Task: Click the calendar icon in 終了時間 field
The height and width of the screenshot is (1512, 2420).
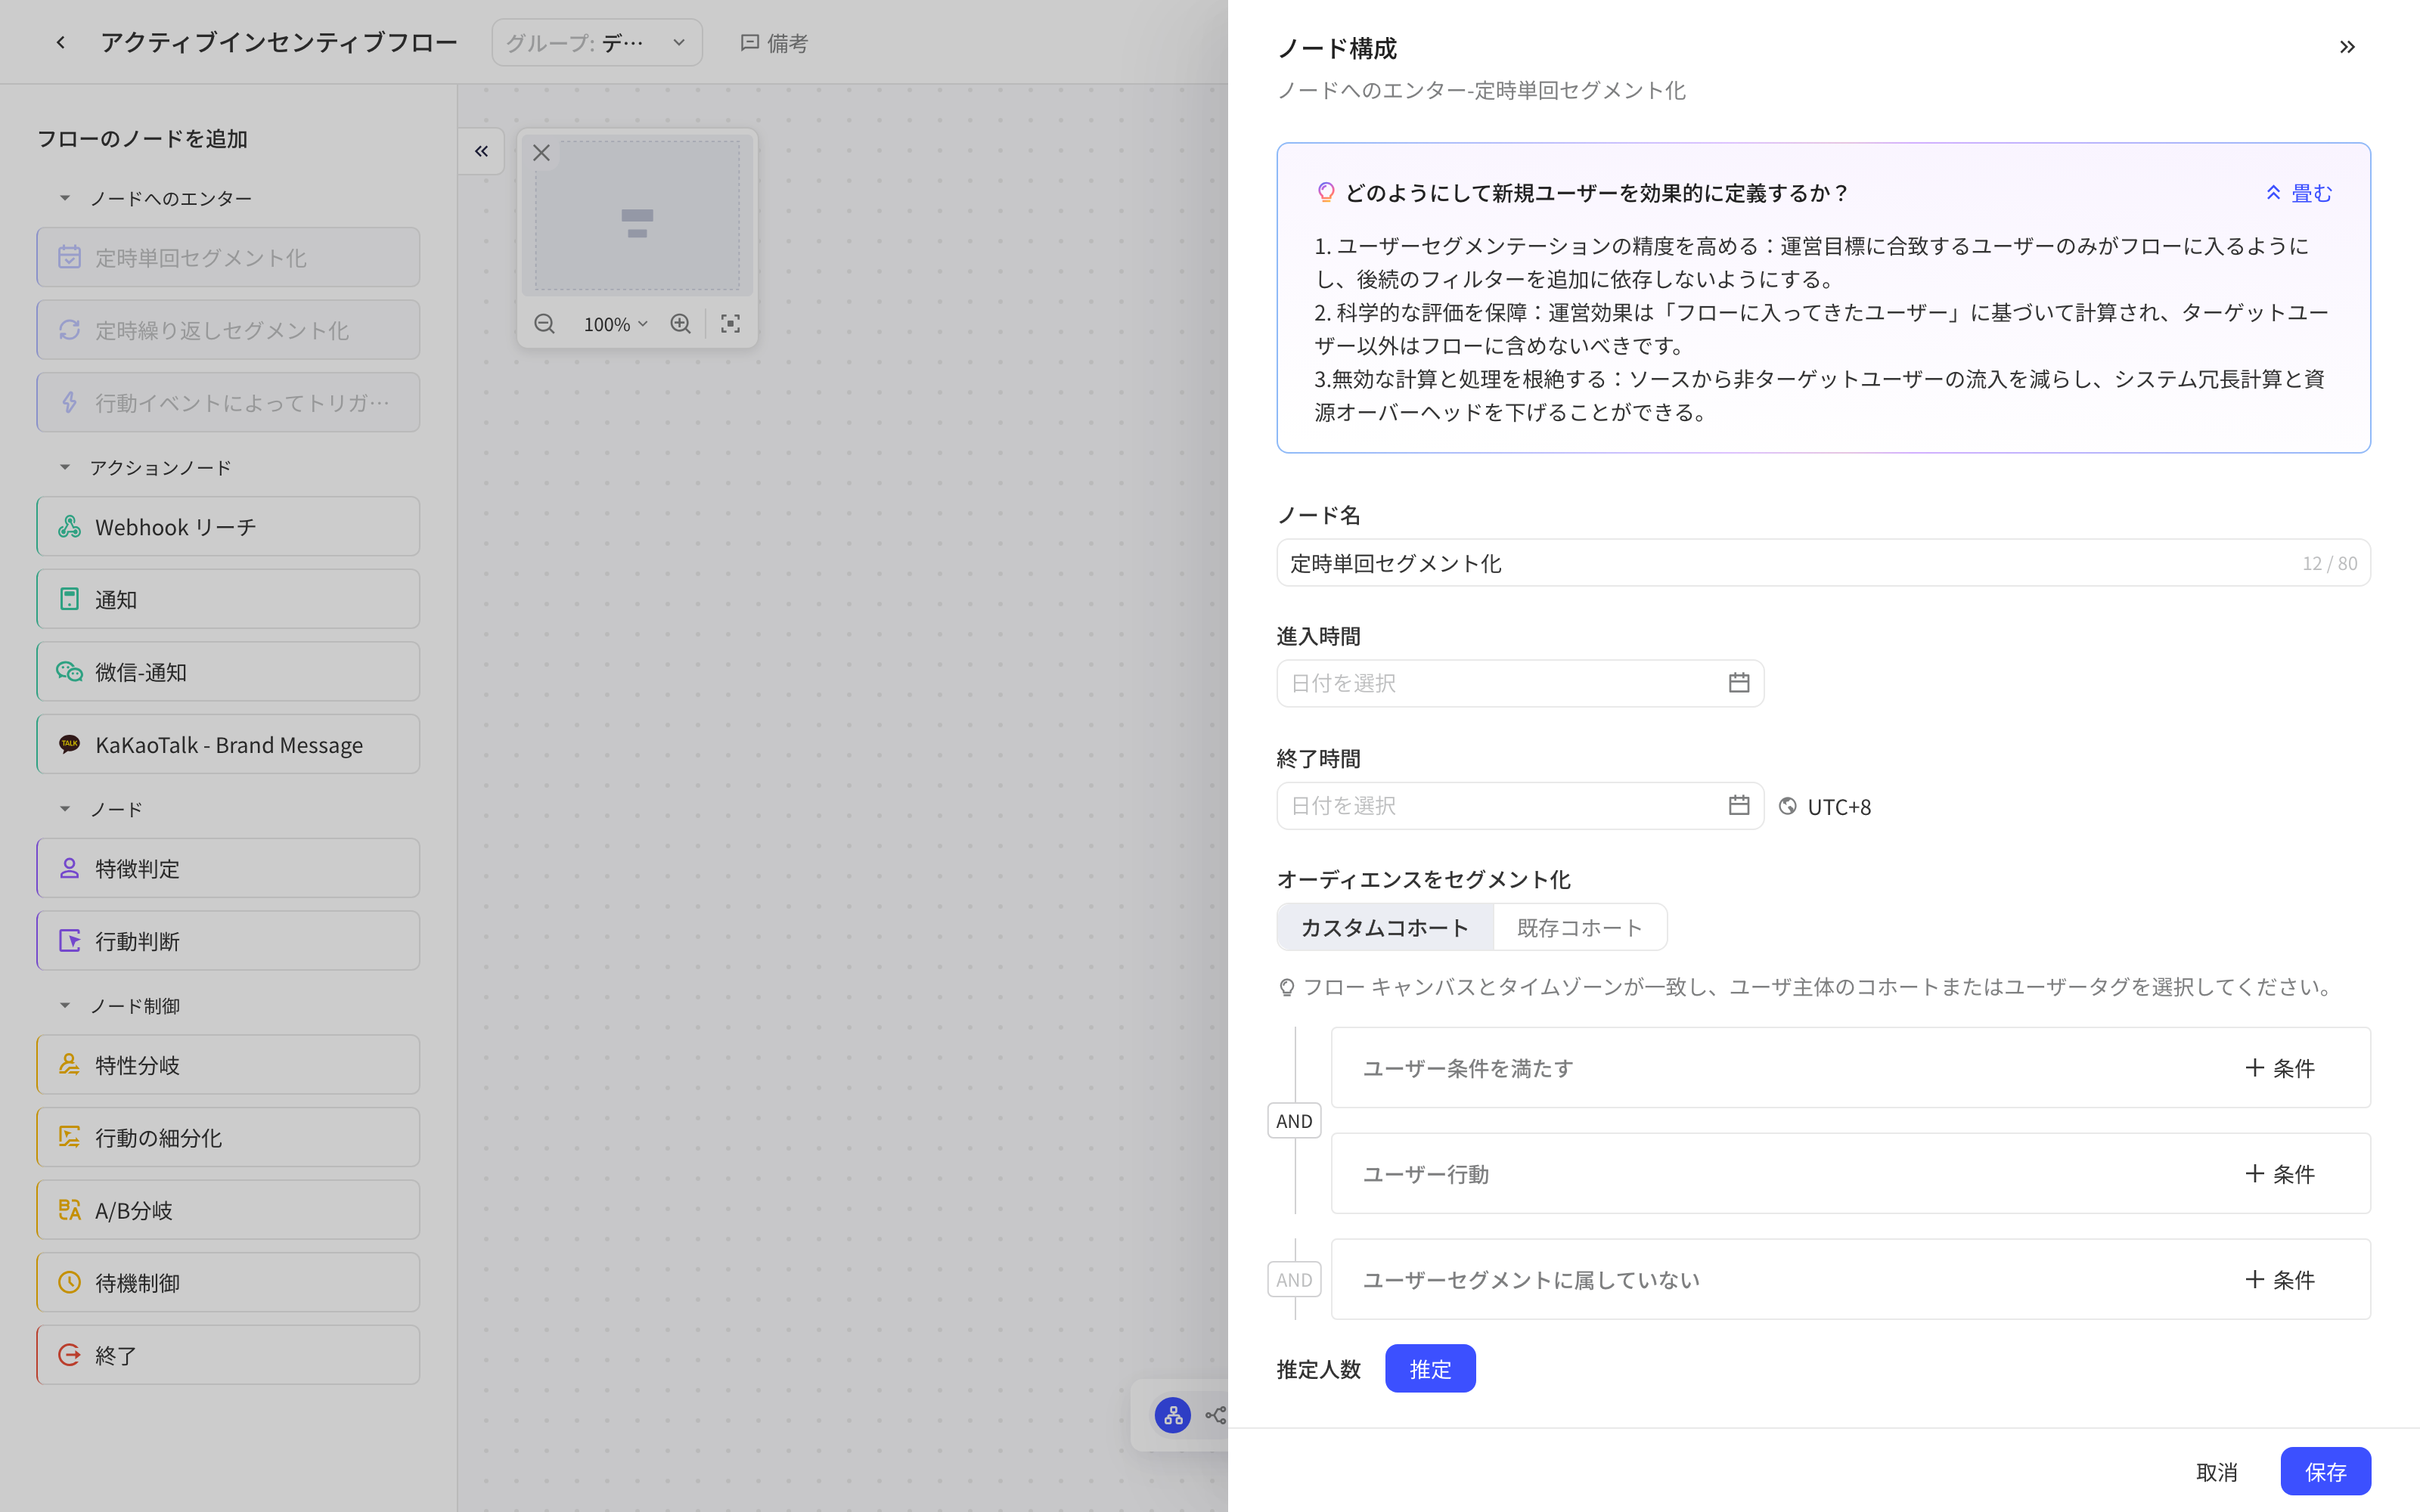Action: pos(1739,805)
